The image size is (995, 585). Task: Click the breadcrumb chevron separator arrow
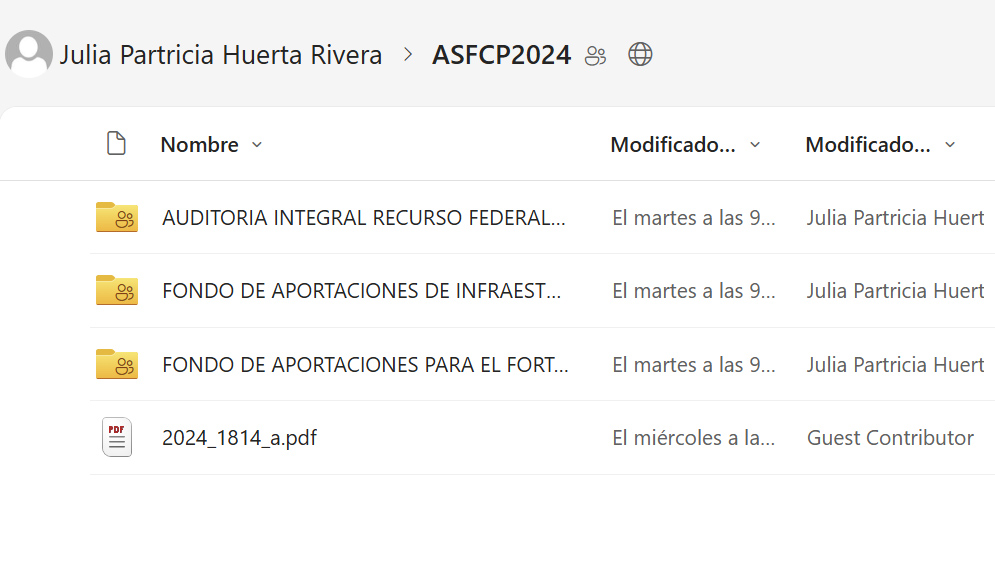pos(407,55)
